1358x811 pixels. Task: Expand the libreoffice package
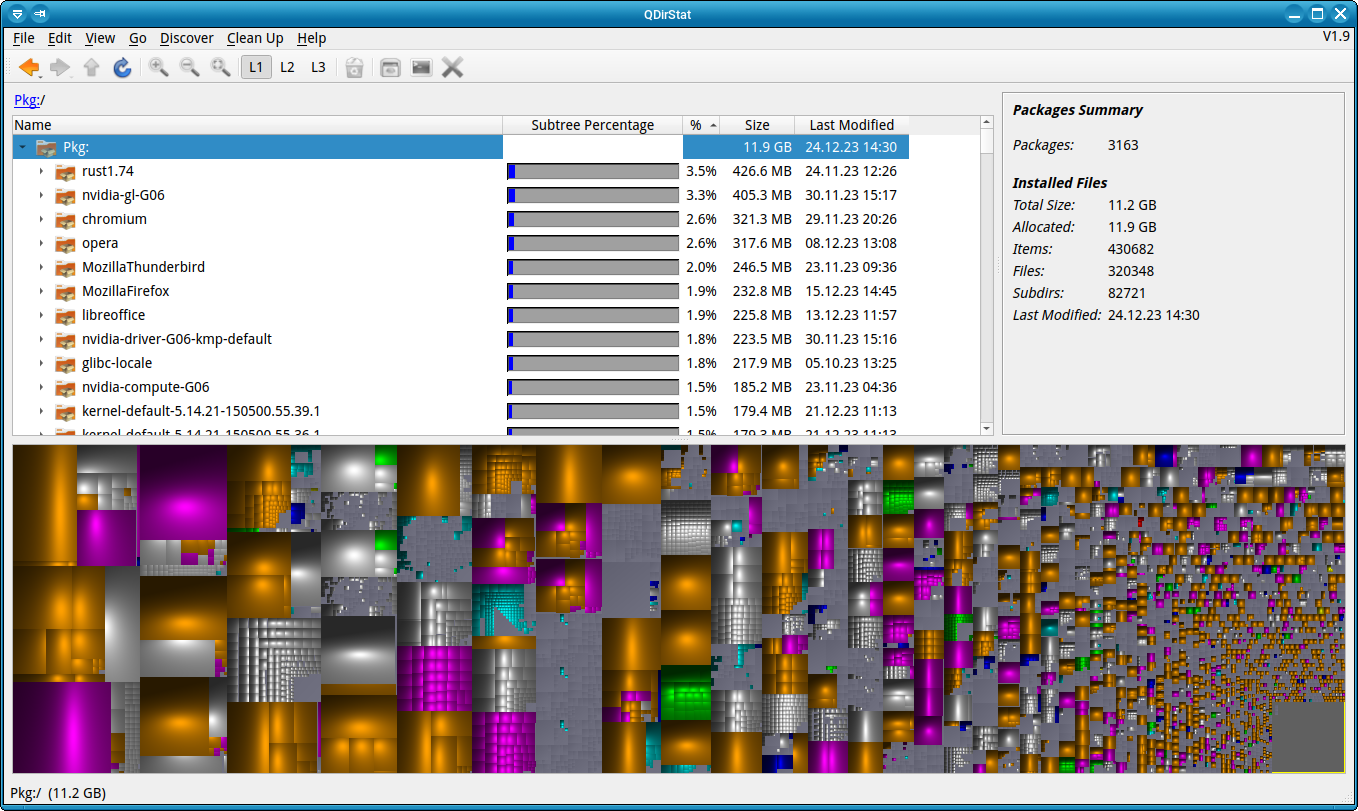click(x=41, y=315)
